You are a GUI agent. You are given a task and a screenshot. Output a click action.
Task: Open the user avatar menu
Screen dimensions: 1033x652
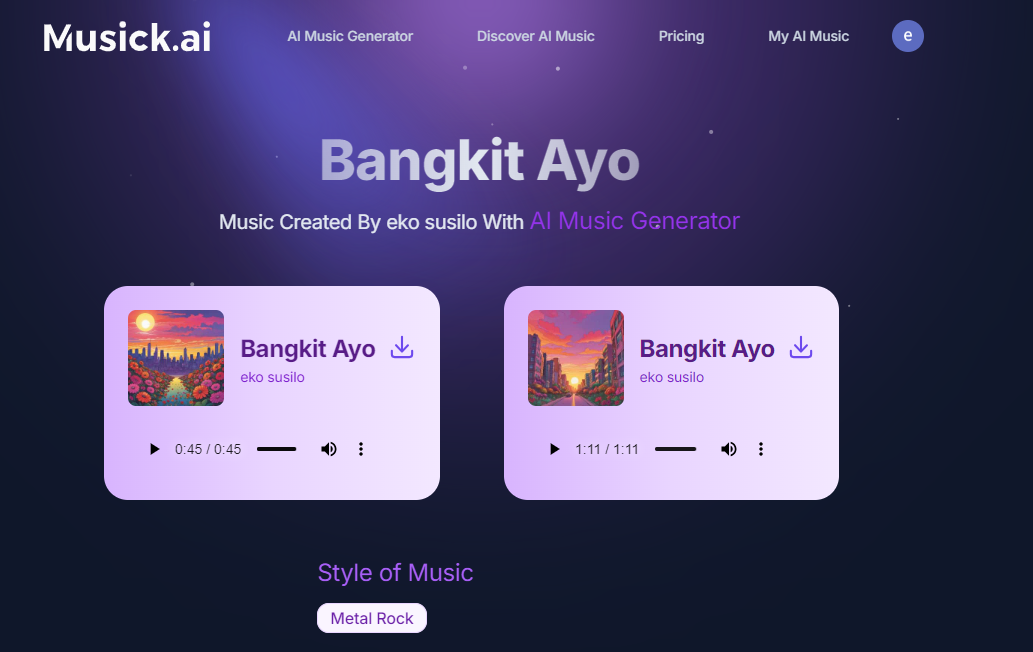coord(908,36)
